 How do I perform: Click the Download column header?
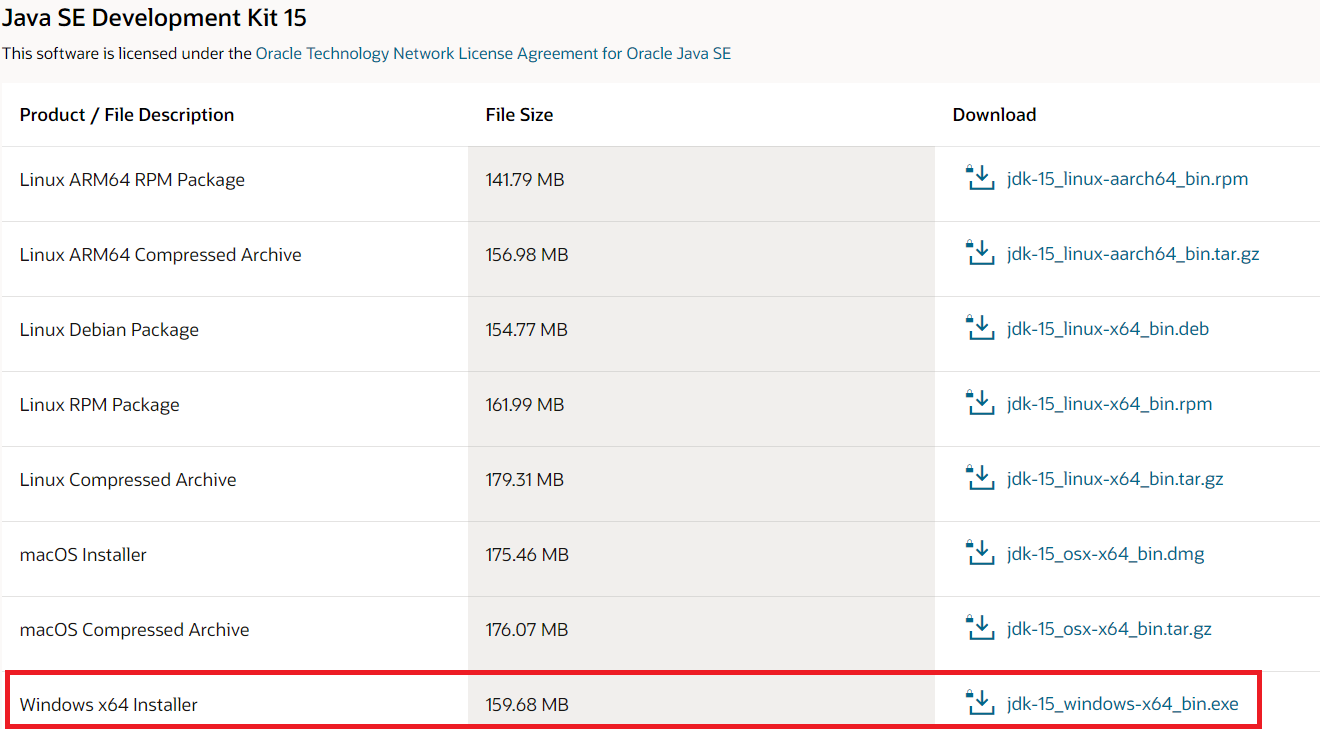[994, 115]
